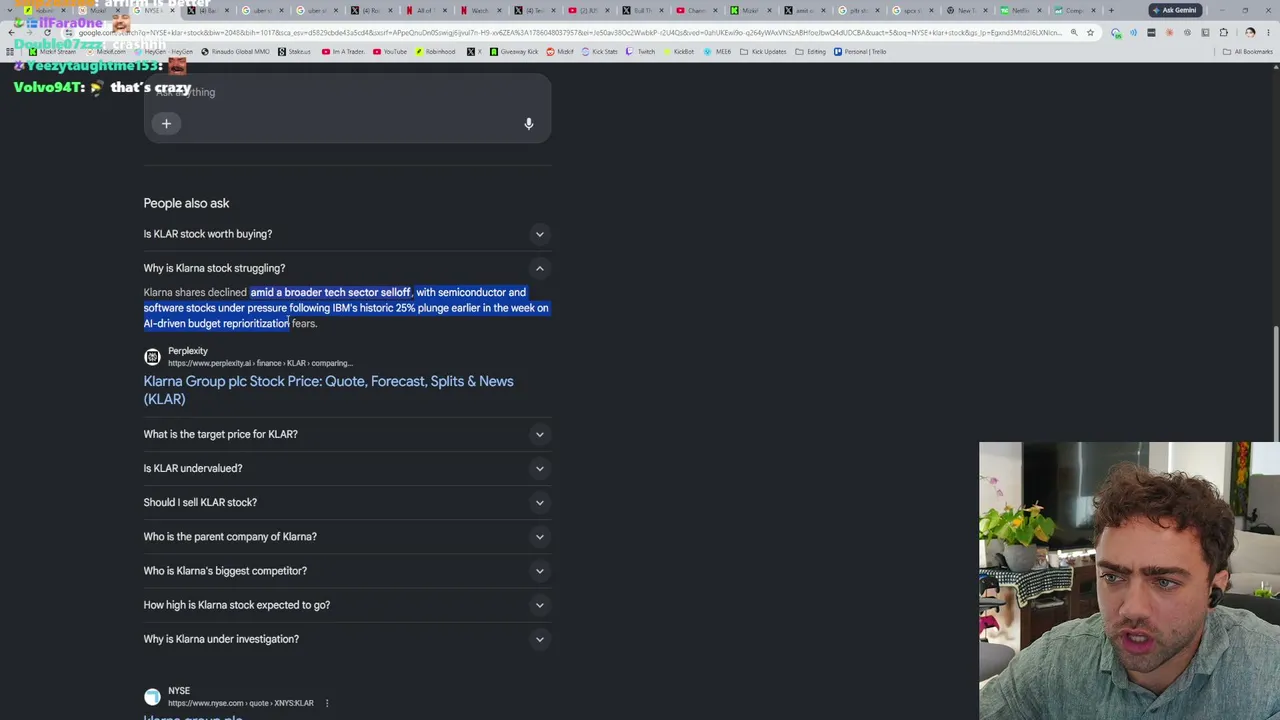Open the Rinaudo Global MMO bookmark
The image size is (1280, 720).
point(235,51)
